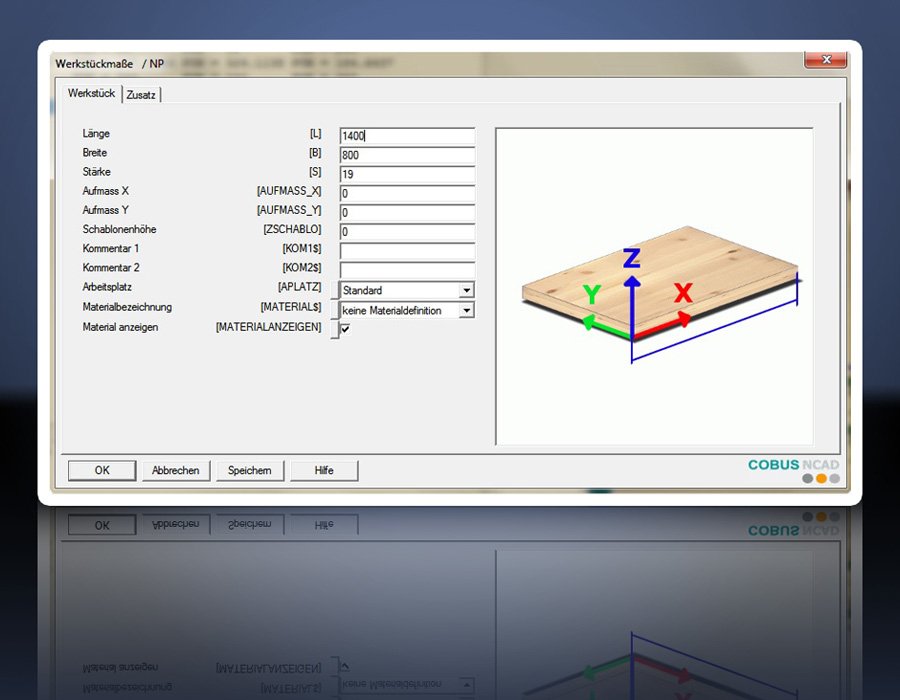This screenshot has height=700, width=900.
Task: Click the Stärke input field
Action: coord(407,174)
